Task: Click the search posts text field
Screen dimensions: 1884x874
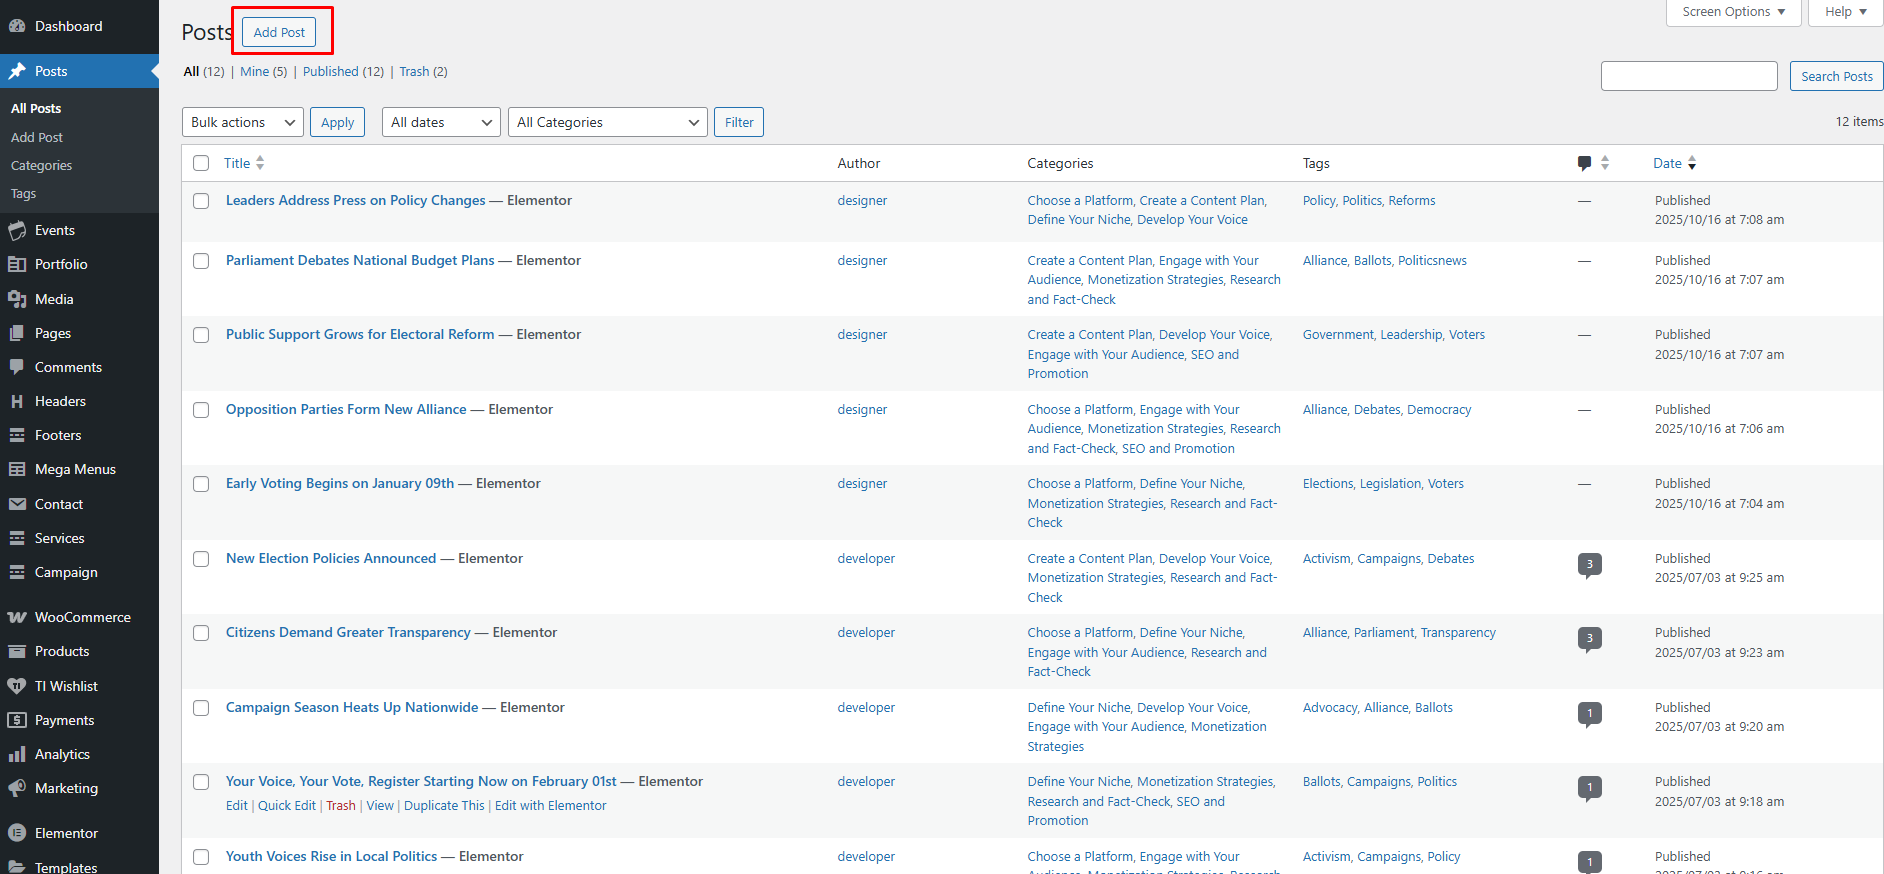Action: 1688,76
